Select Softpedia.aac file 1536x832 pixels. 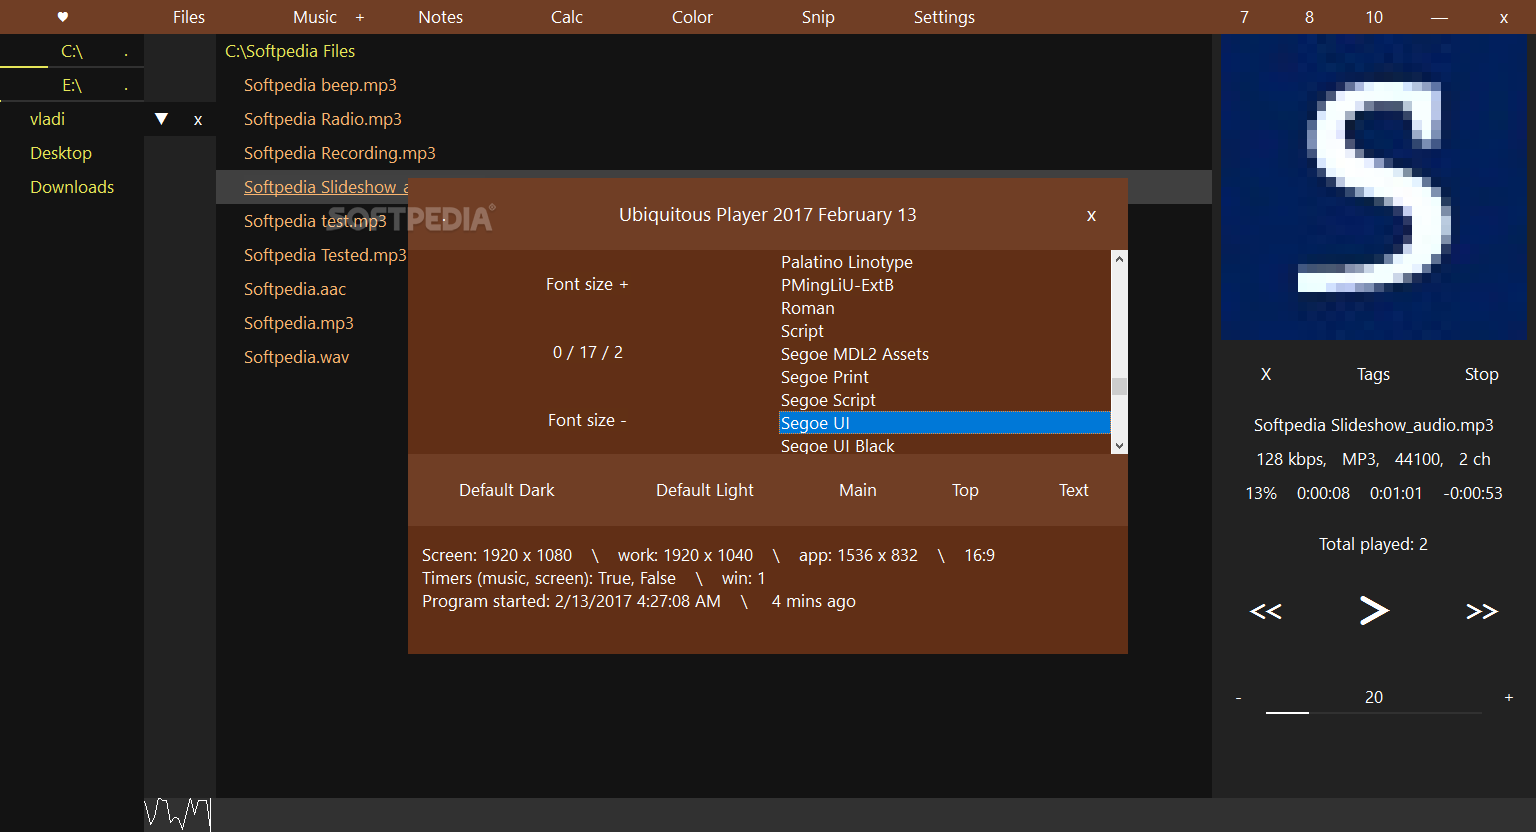click(x=295, y=289)
